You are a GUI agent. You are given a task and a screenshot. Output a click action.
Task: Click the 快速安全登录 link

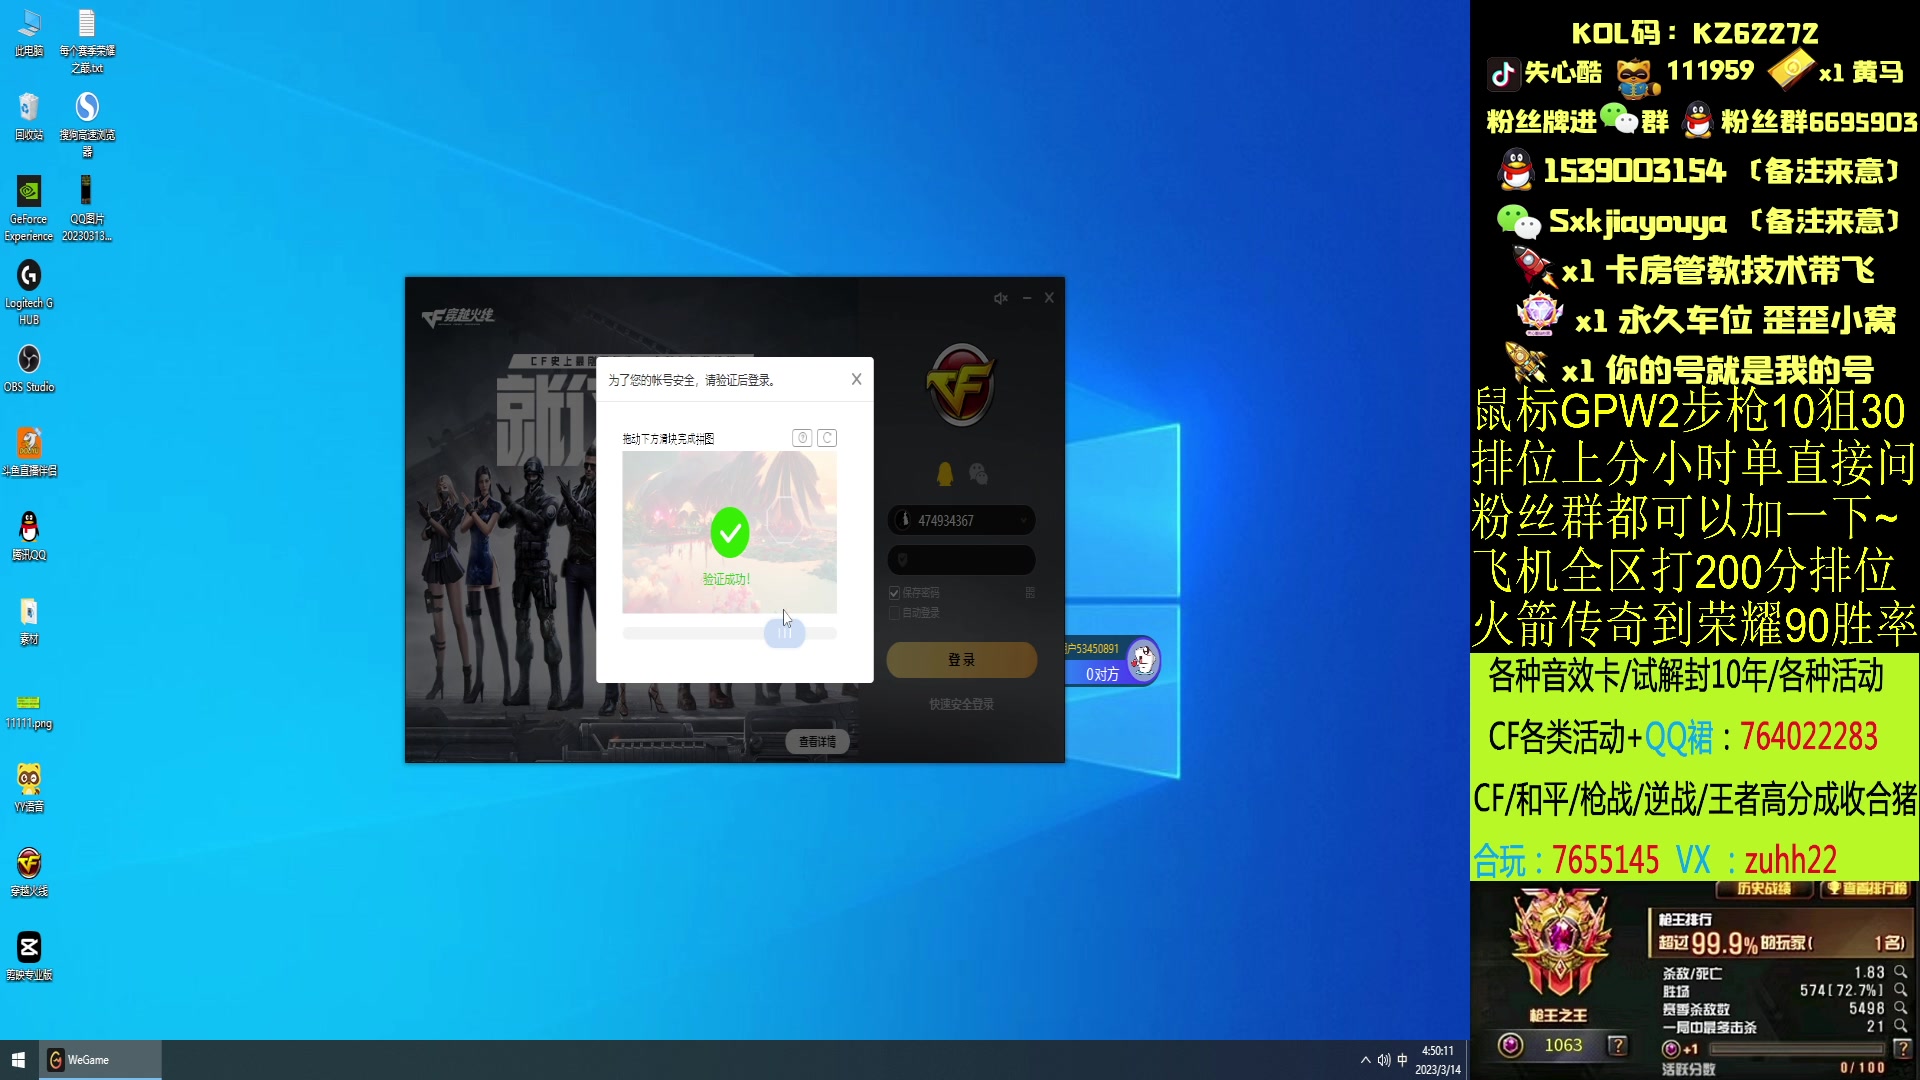coord(961,704)
